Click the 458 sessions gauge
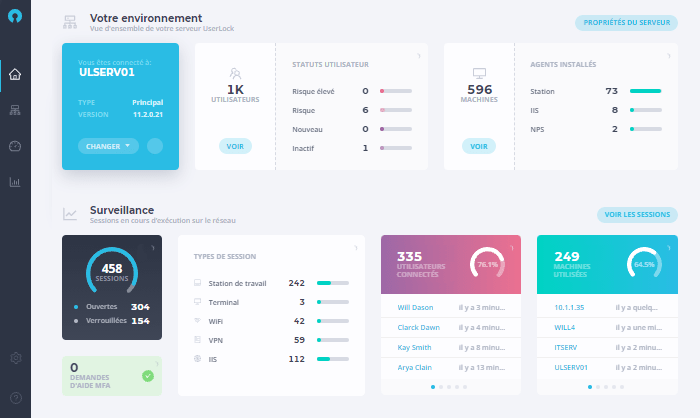The height and width of the screenshot is (418, 700). pos(112,272)
